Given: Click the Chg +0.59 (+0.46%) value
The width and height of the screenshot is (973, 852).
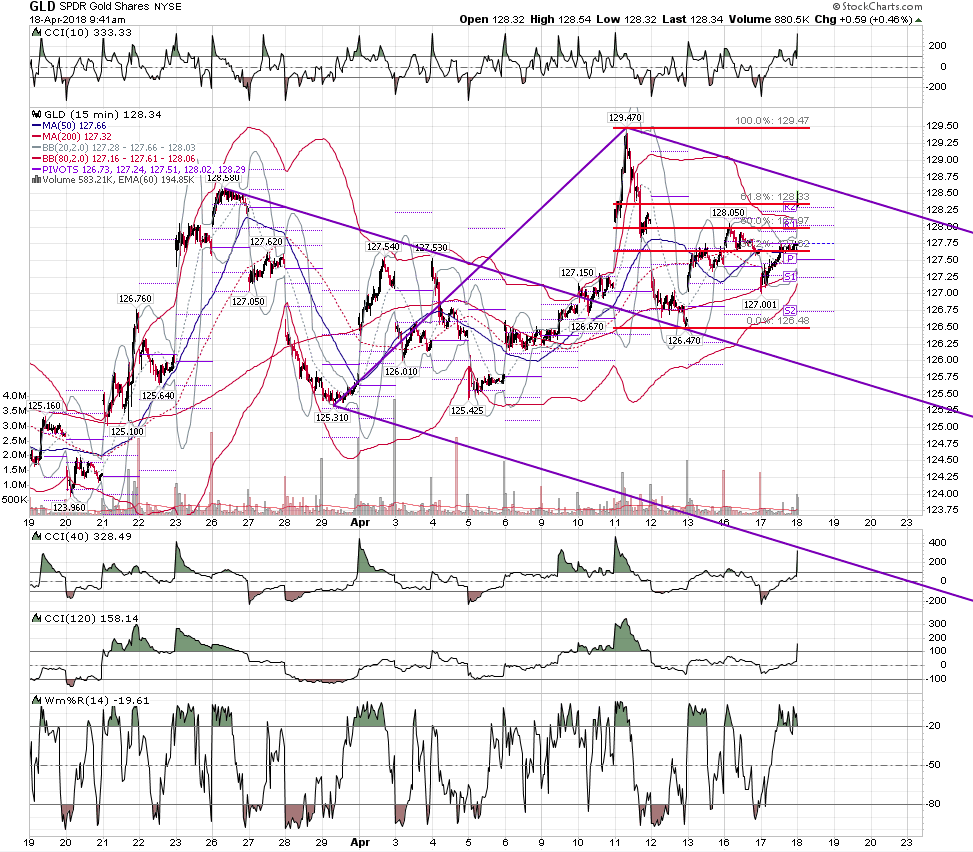Looking at the screenshot, I should 863,19.
